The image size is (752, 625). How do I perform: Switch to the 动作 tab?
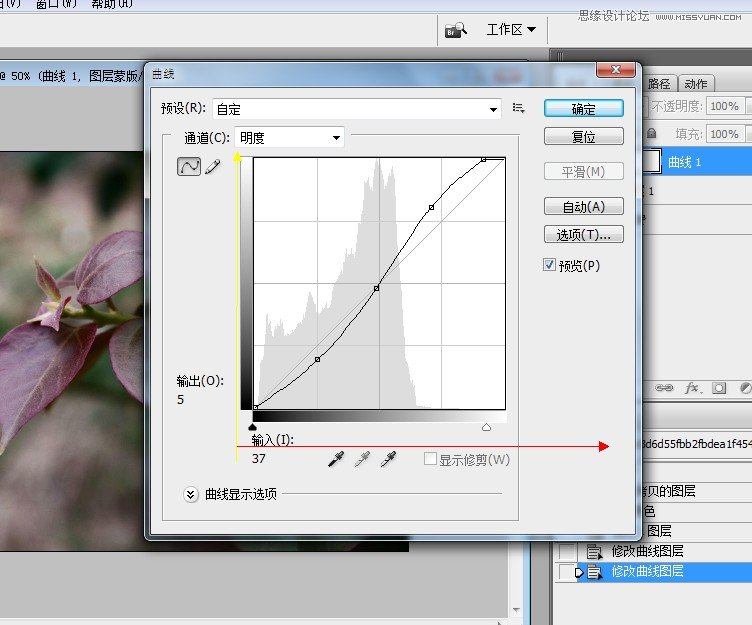click(696, 84)
